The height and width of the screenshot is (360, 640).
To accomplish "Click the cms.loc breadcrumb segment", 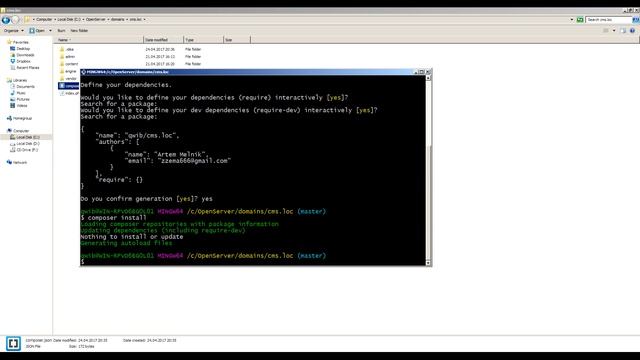I will (136, 19).
